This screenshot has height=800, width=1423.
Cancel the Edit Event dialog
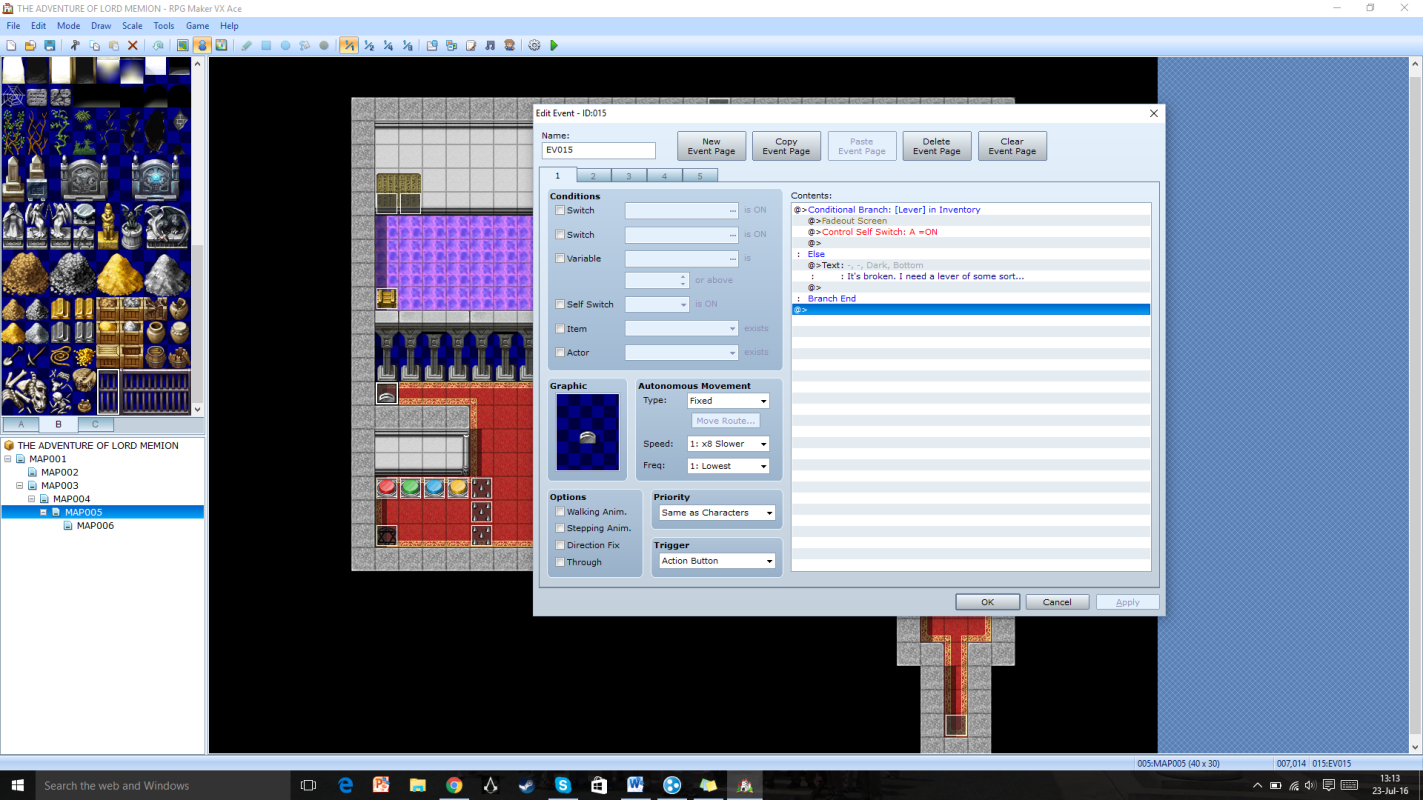[1057, 602]
